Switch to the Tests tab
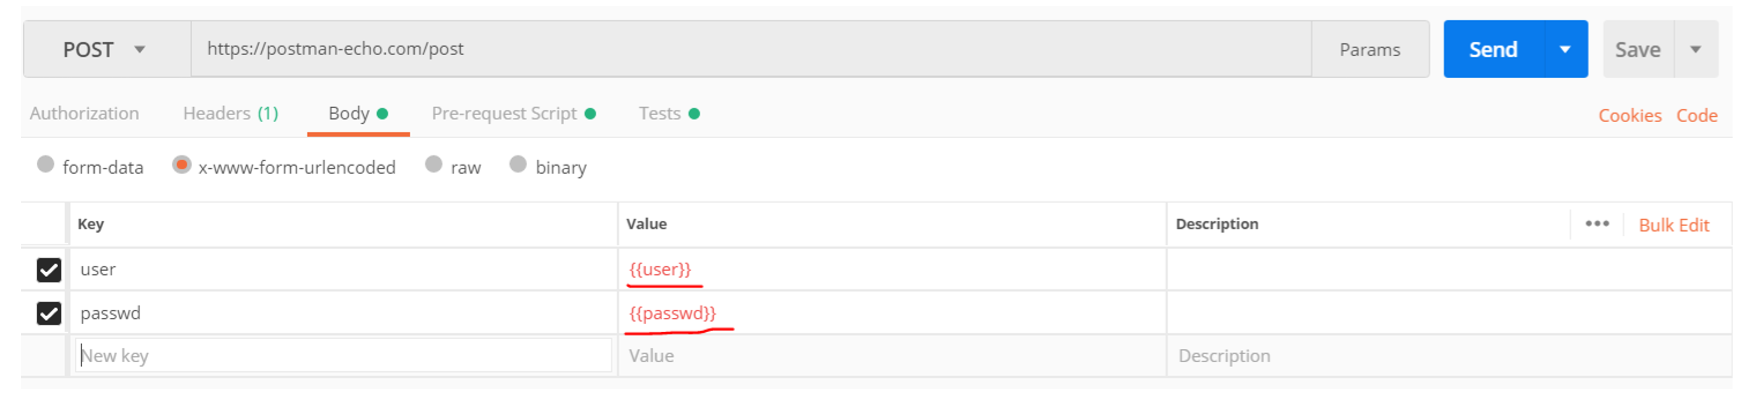Image resolution: width=1764 pixels, height=413 pixels. [668, 114]
